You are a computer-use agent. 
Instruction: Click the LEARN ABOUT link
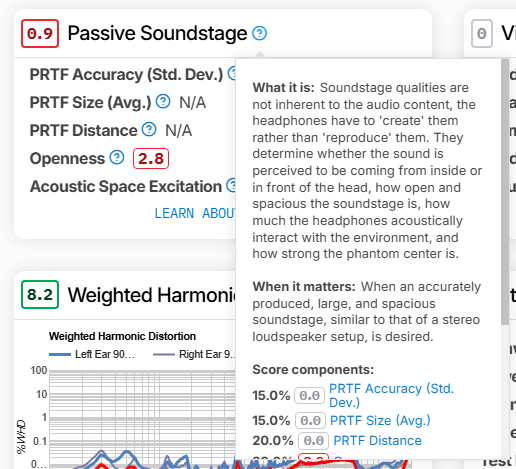click(x=195, y=213)
